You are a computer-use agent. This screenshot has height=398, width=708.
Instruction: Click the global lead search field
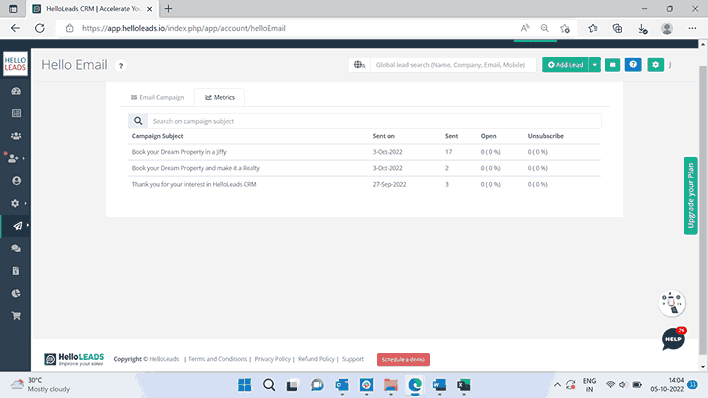pos(453,65)
